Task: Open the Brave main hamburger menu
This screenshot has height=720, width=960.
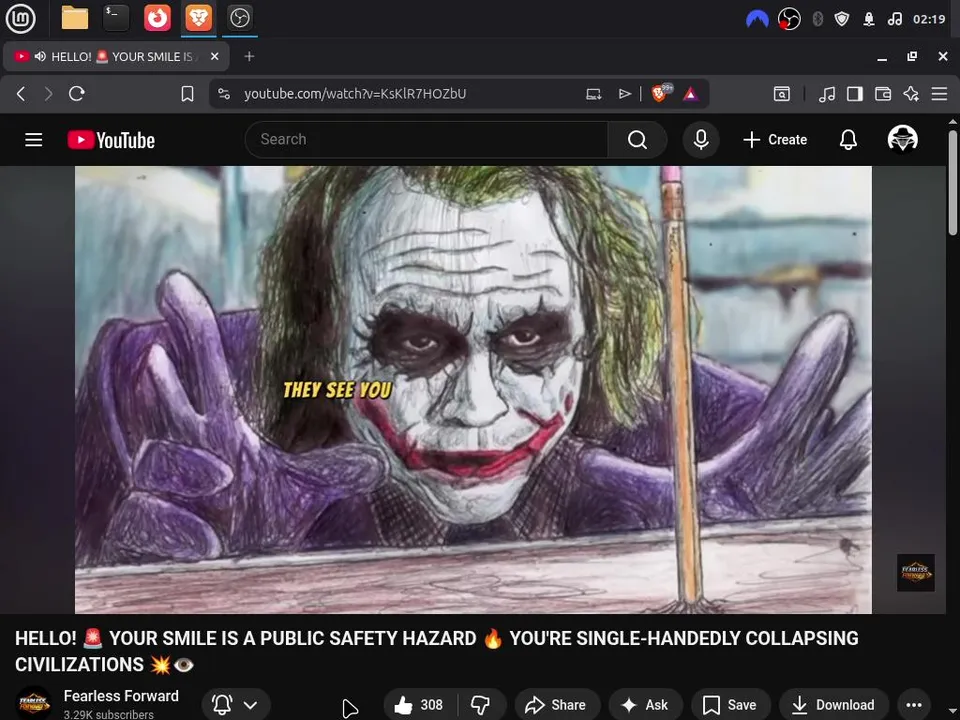Action: (x=939, y=94)
